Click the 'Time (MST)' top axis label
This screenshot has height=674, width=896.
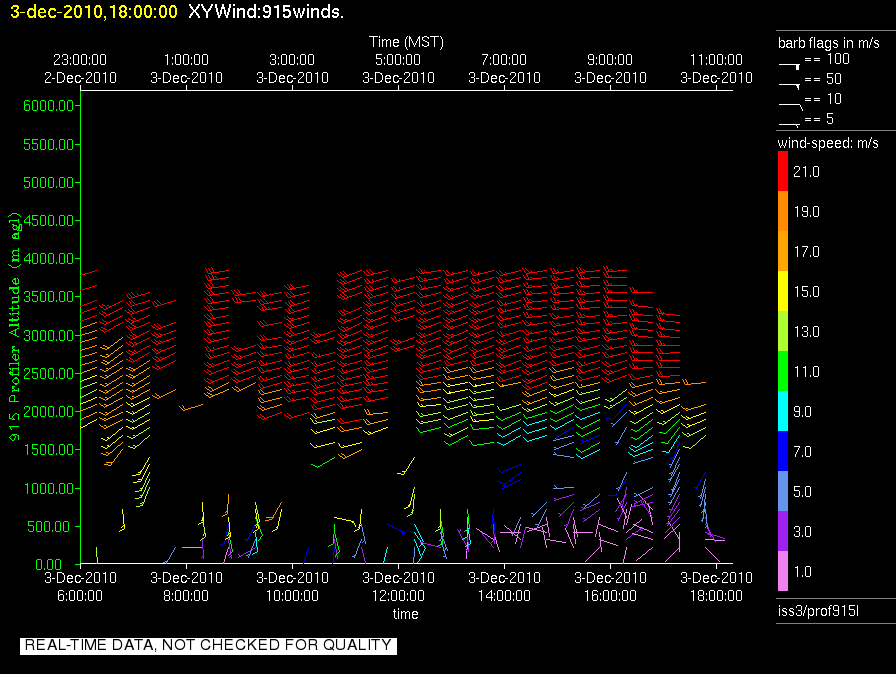[x=406, y=42]
